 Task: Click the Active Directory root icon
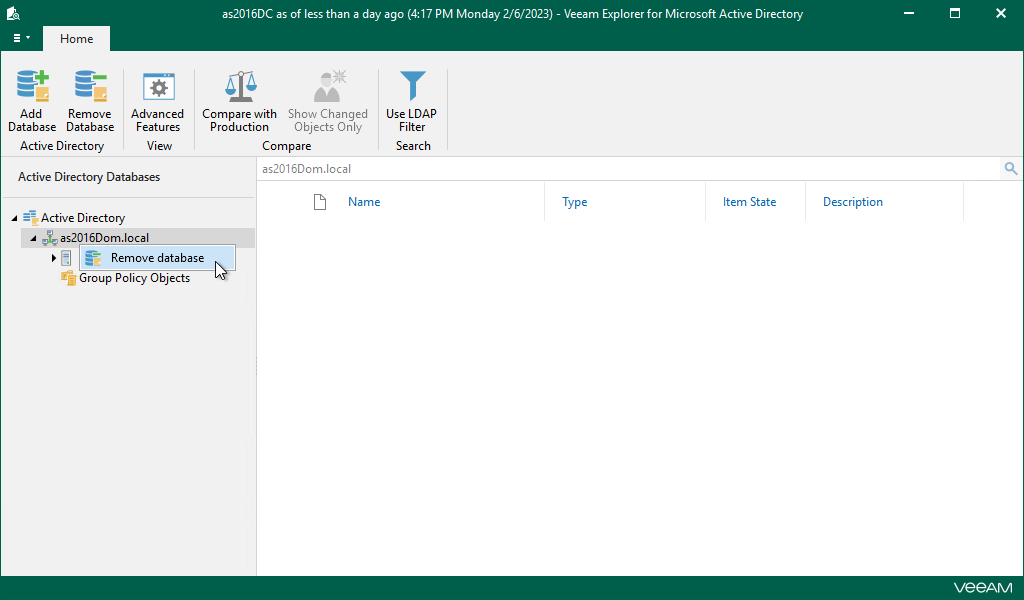(30, 217)
